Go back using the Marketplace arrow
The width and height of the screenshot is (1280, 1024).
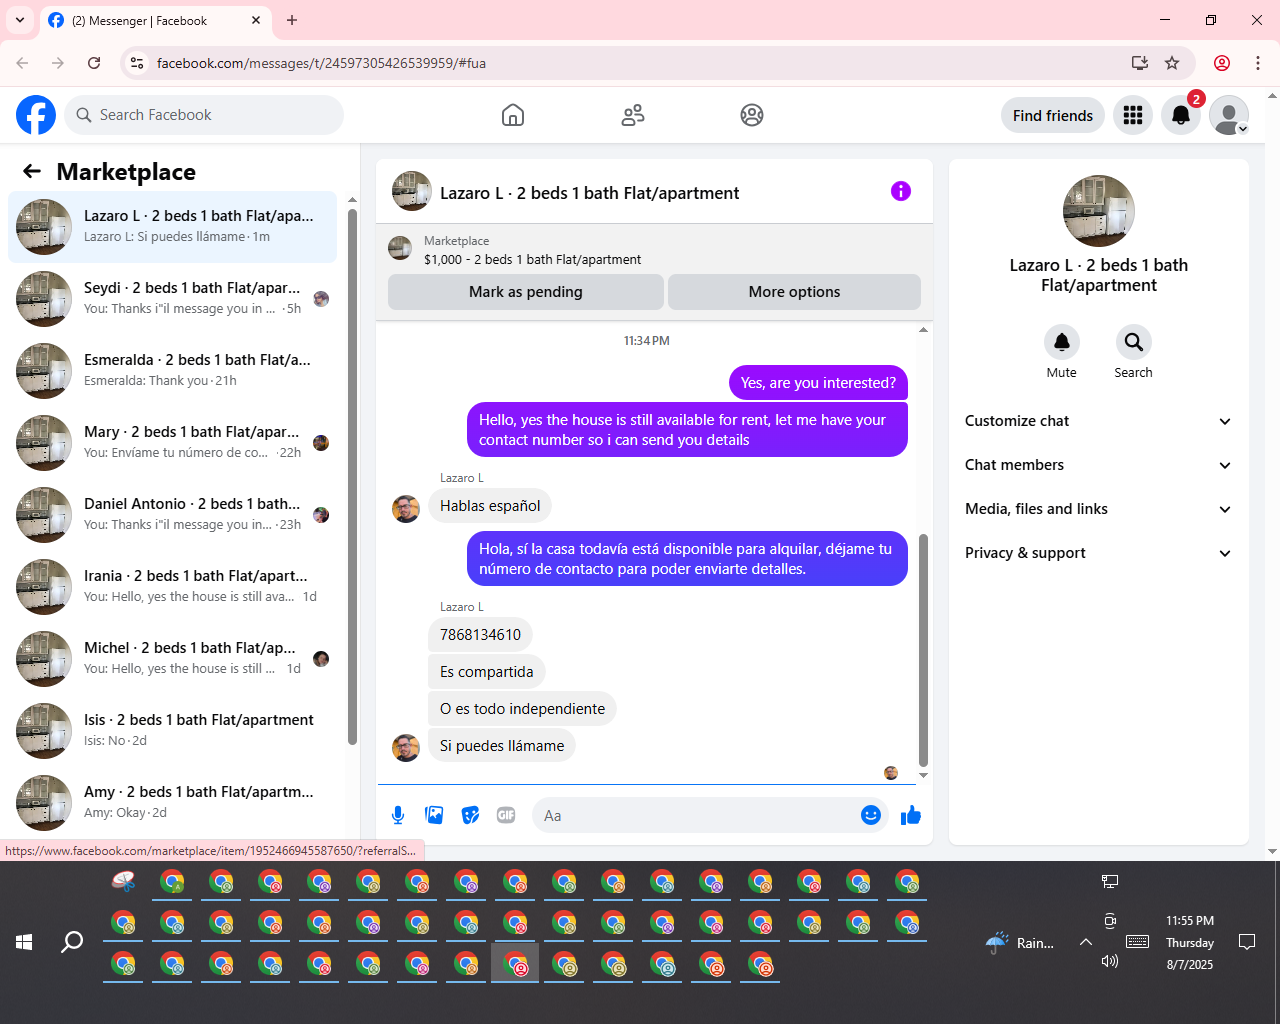(32, 171)
